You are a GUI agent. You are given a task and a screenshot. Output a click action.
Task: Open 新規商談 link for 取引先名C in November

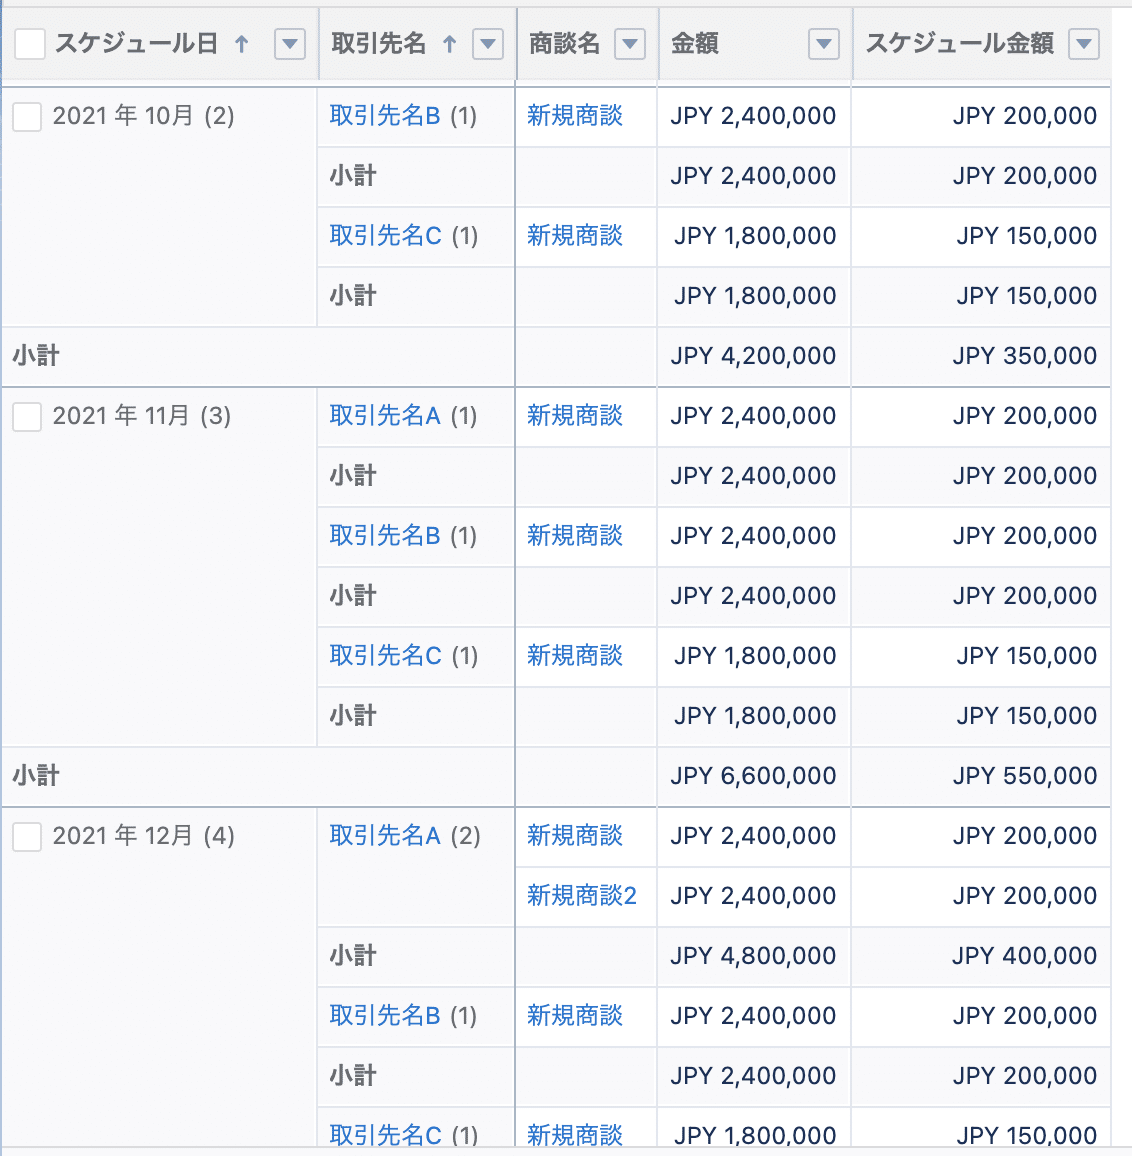(575, 655)
